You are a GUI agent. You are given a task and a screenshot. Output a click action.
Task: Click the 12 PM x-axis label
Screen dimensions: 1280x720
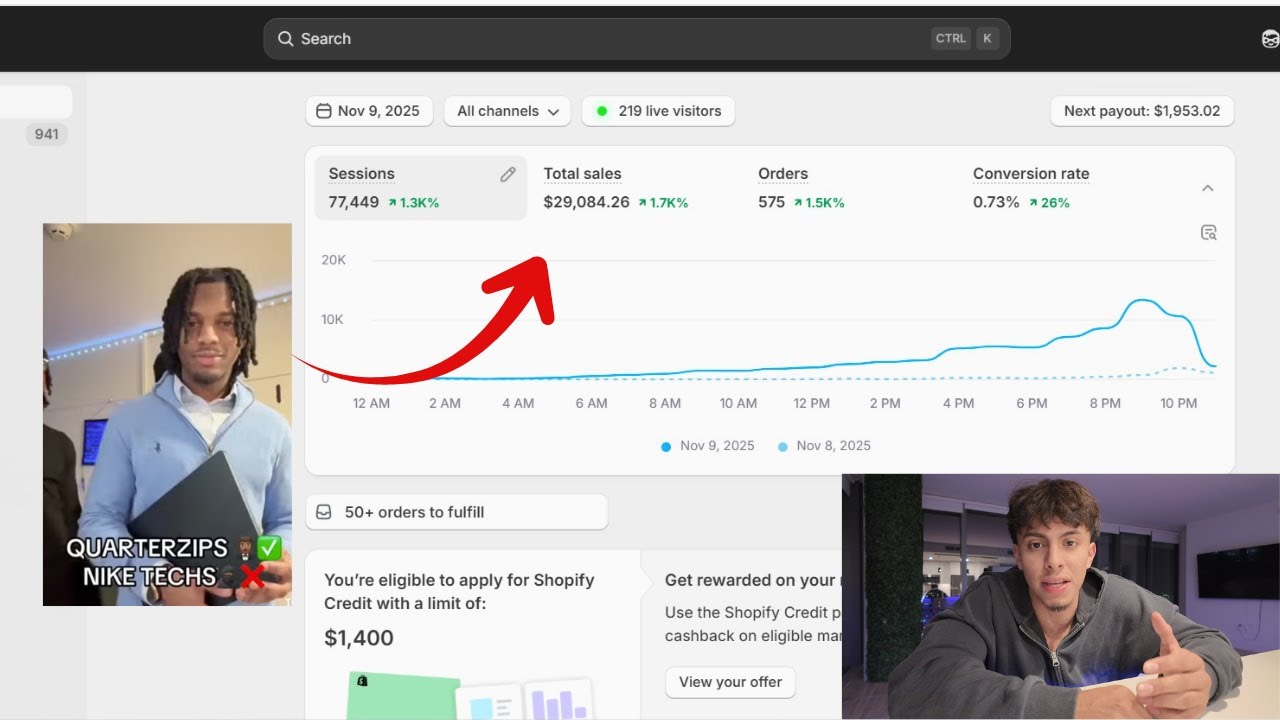tap(811, 404)
